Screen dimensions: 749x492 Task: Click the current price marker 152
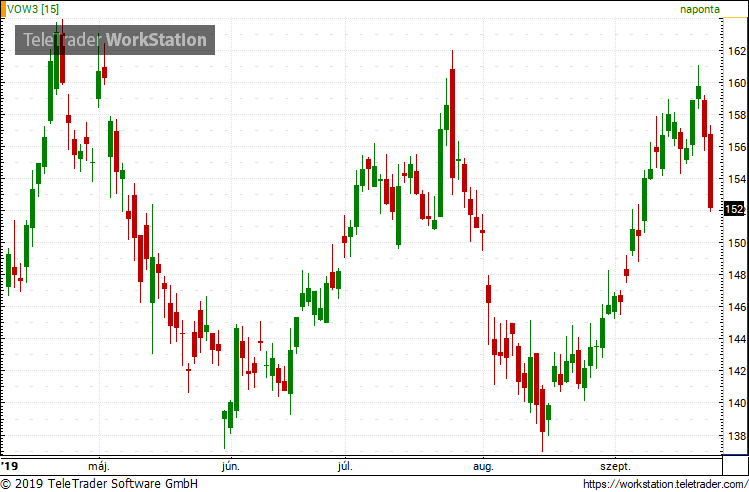734,209
